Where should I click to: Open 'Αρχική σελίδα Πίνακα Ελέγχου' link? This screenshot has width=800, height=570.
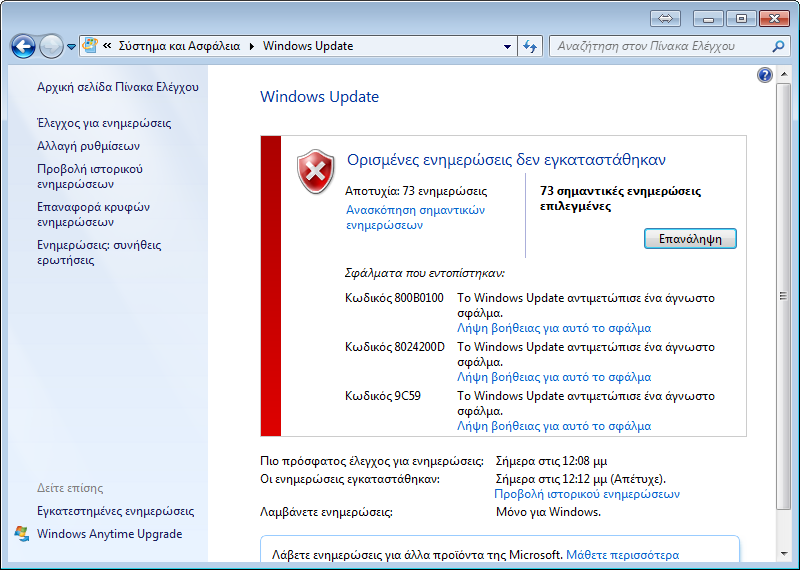pos(118,87)
